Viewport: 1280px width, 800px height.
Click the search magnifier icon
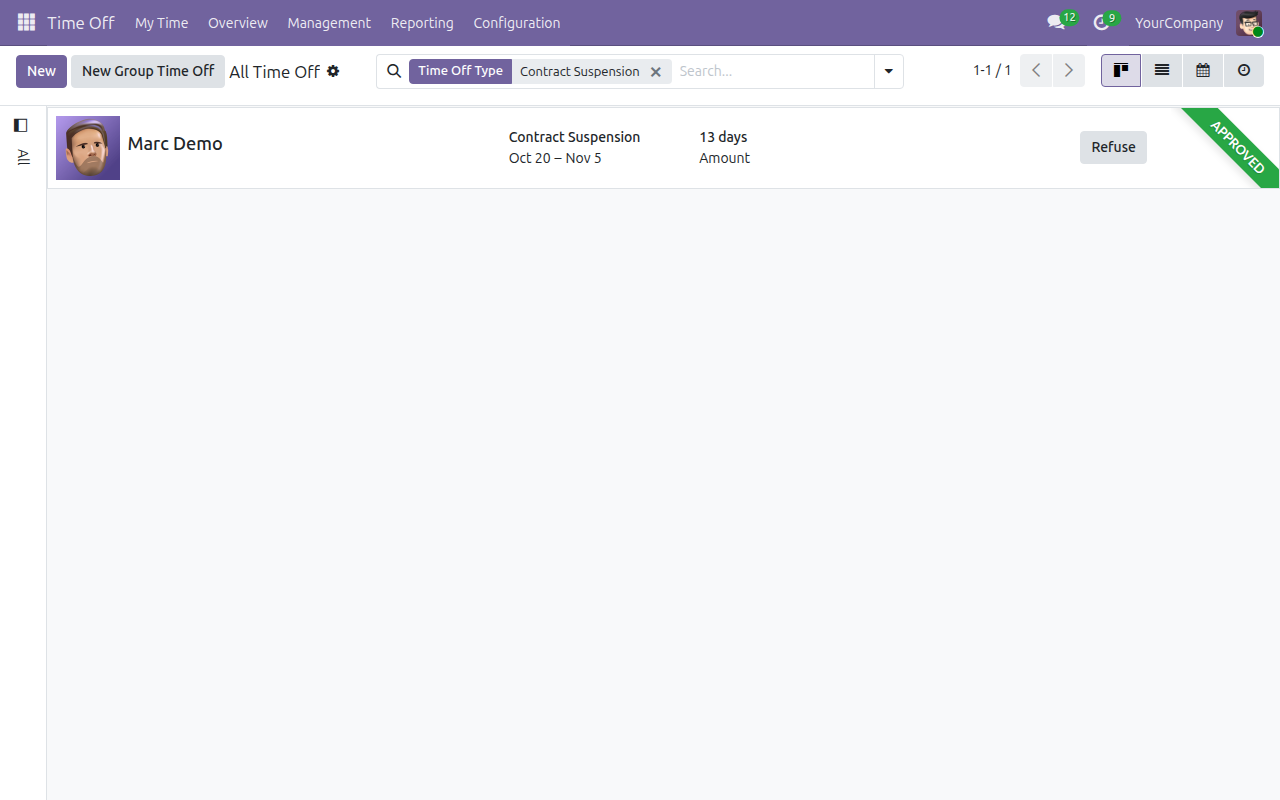[394, 71]
